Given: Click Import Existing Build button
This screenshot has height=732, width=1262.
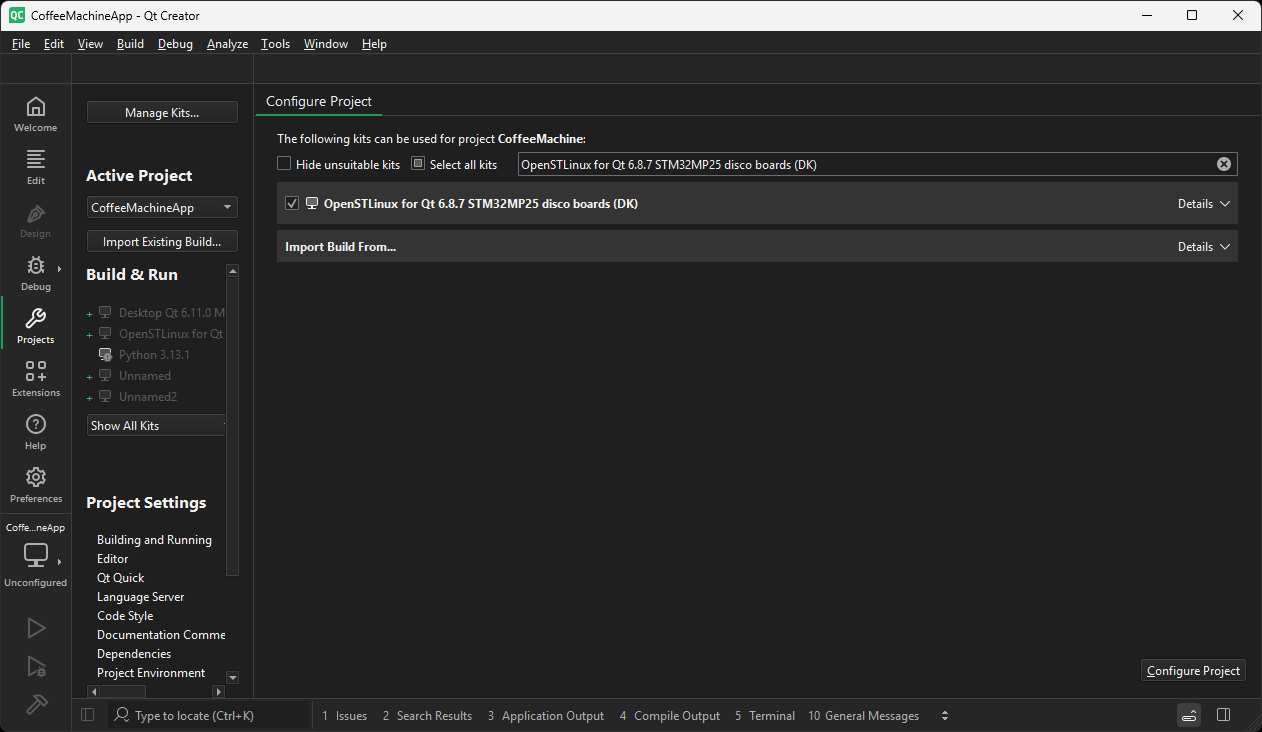Looking at the screenshot, I should 161,241.
